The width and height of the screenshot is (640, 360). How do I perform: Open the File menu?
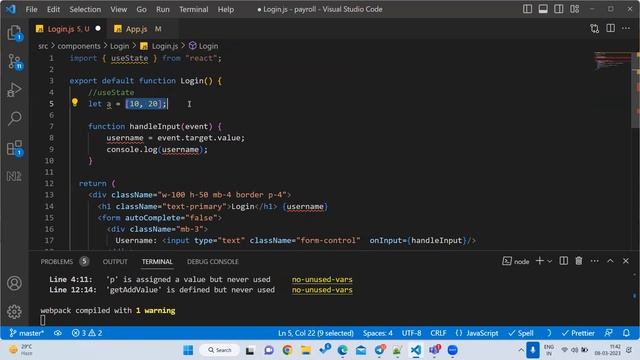click(31, 9)
